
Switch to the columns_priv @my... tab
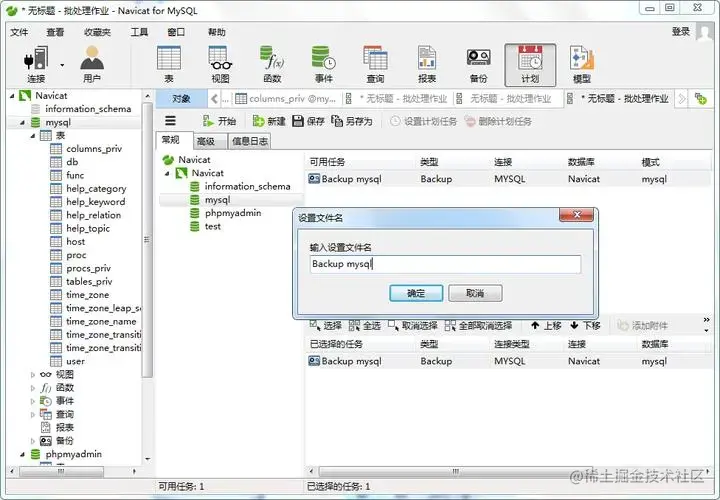285,99
